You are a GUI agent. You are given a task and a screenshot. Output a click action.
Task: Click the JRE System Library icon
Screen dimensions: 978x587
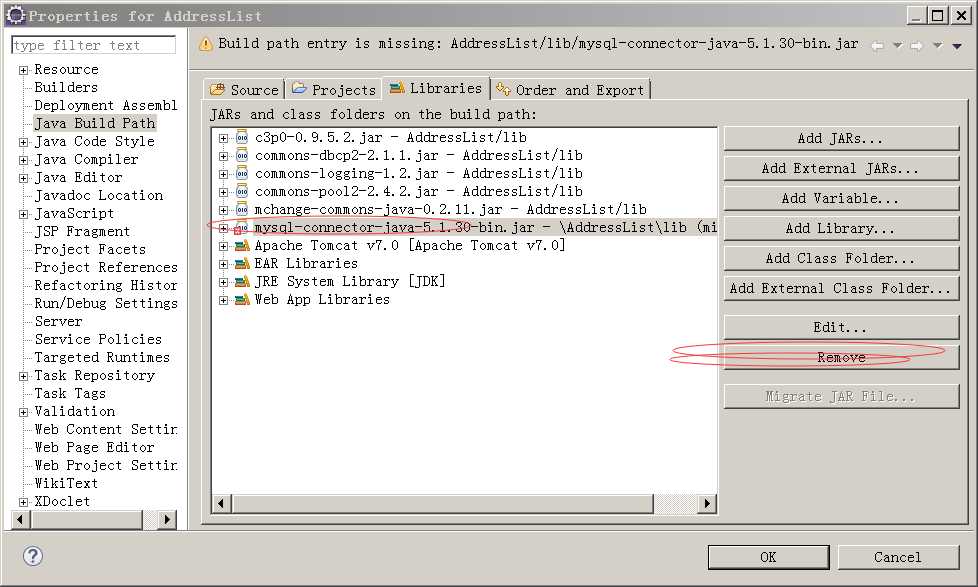(242, 283)
